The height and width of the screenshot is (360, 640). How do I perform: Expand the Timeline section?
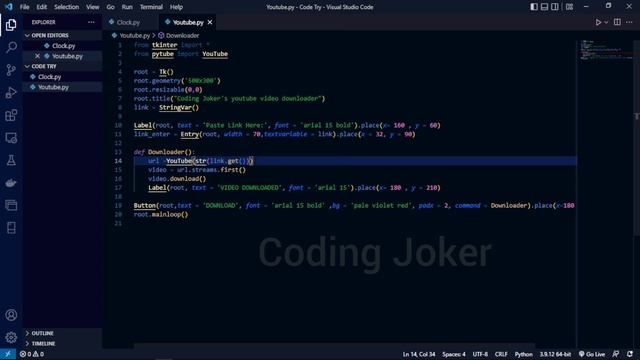pyautogui.click(x=62, y=344)
